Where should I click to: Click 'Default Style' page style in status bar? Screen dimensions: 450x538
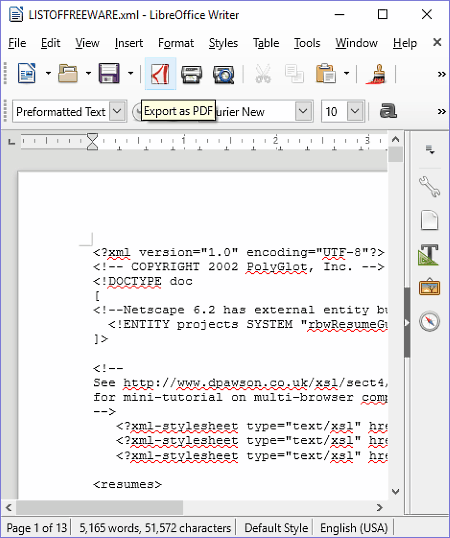point(276,528)
